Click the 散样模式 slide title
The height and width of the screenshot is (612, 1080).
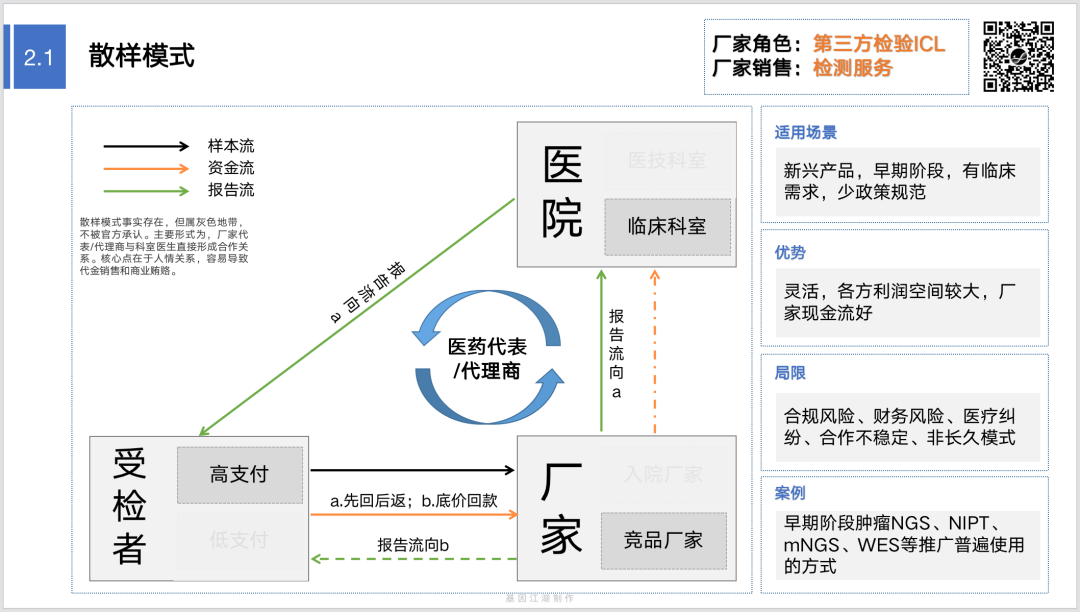(x=142, y=56)
